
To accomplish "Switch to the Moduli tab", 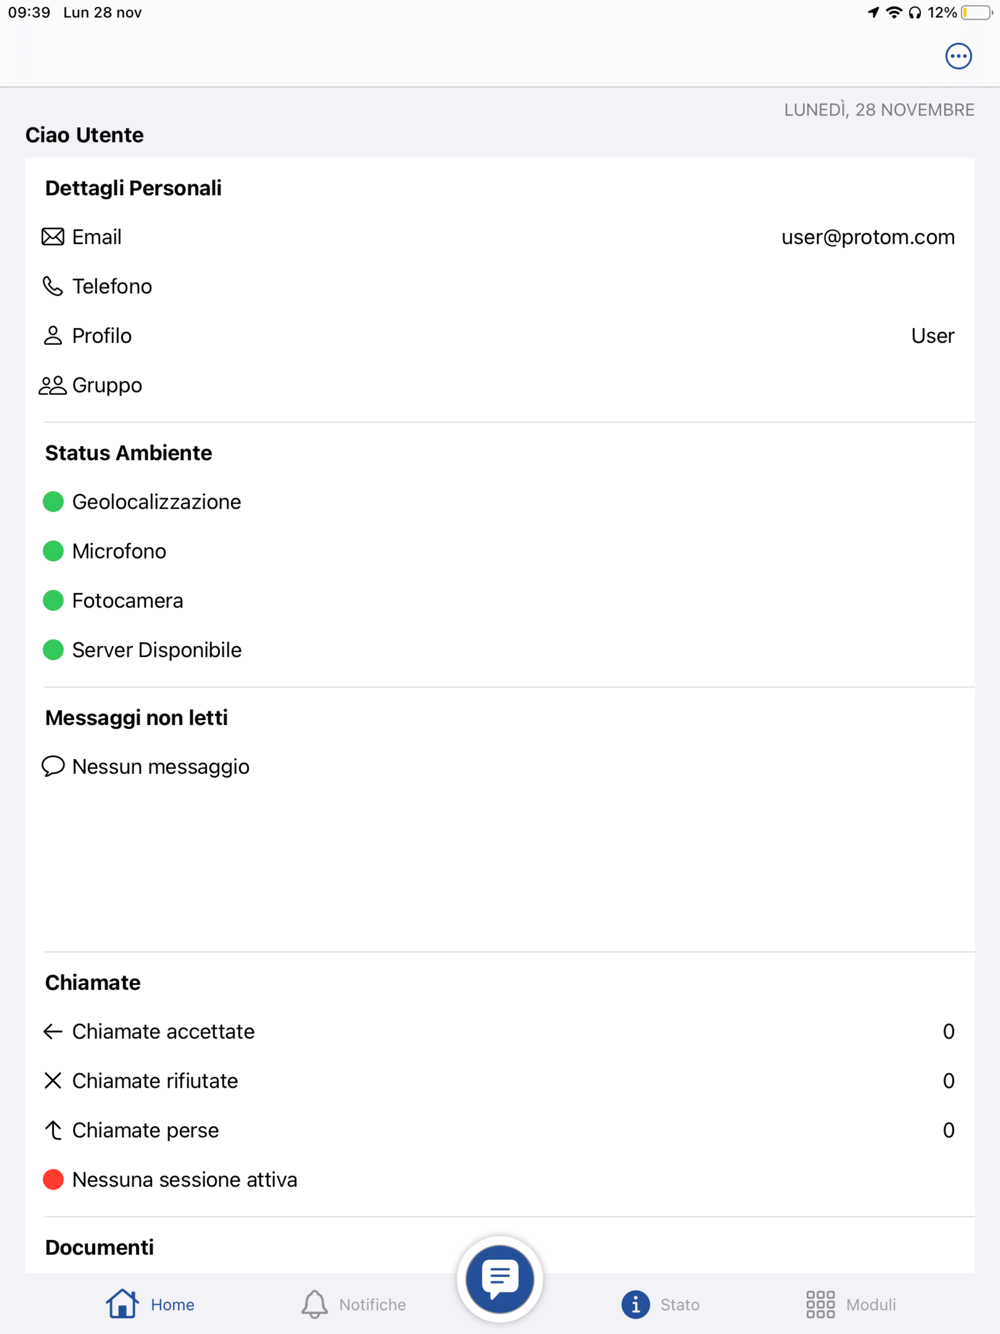I will (851, 1304).
